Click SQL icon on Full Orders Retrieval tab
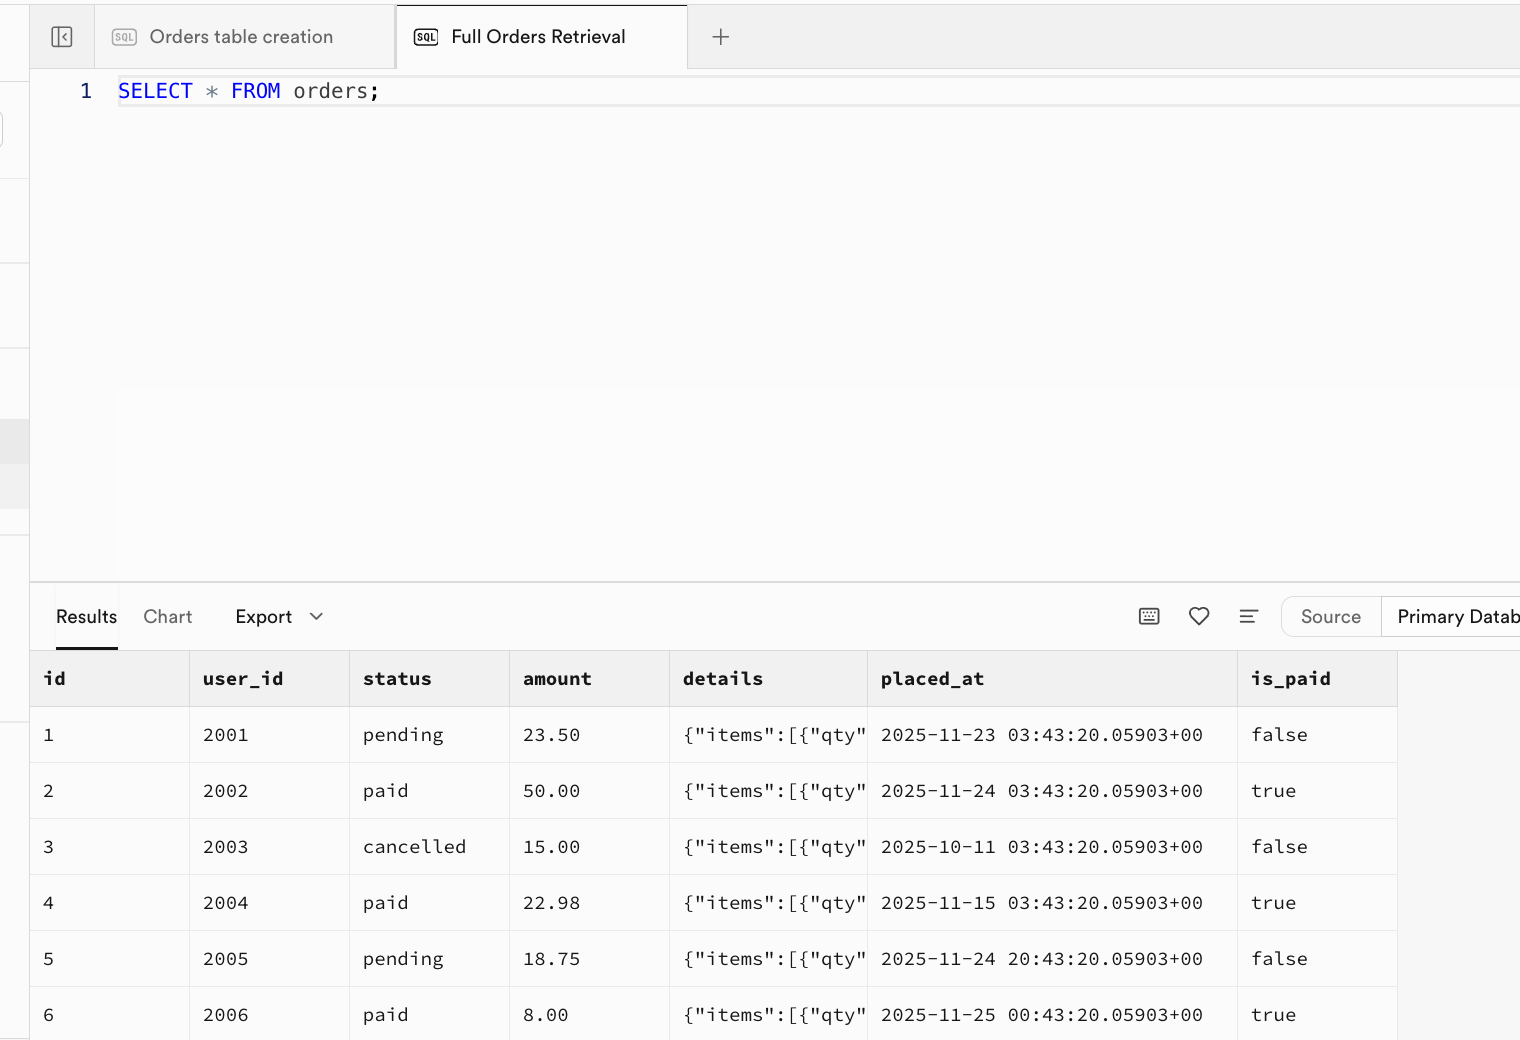 click(x=426, y=37)
